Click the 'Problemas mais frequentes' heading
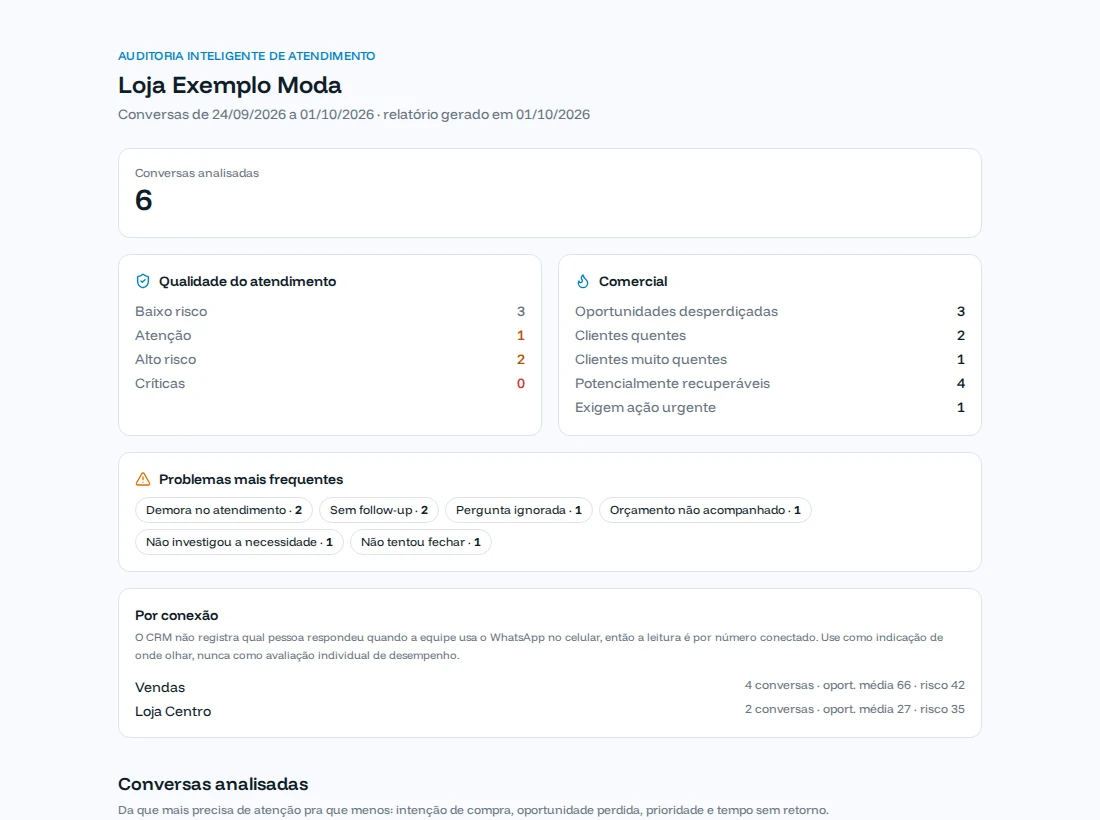 (250, 479)
